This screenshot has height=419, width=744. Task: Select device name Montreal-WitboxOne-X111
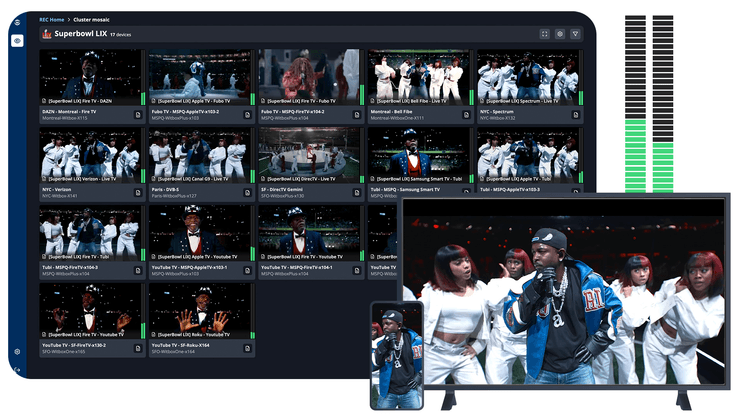(x=397, y=118)
